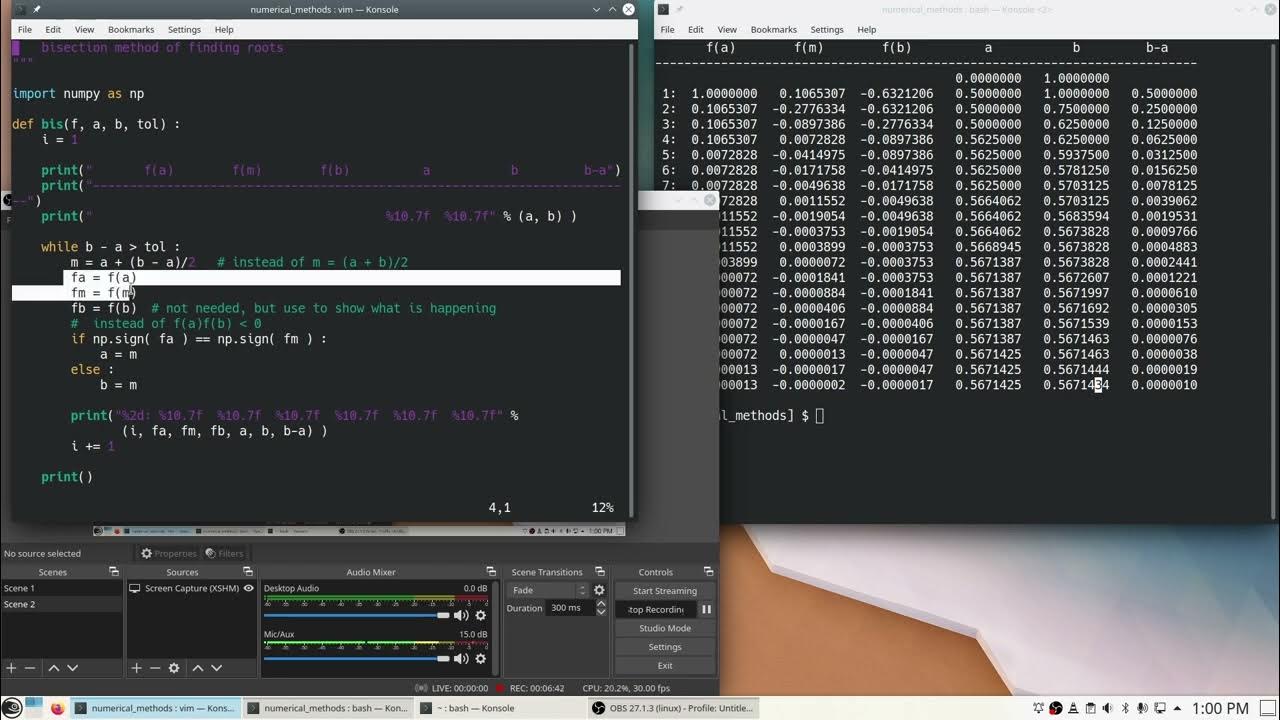Move scene down in Scenes list
The width and height of the screenshot is (1280, 720).
coord(72,668)
